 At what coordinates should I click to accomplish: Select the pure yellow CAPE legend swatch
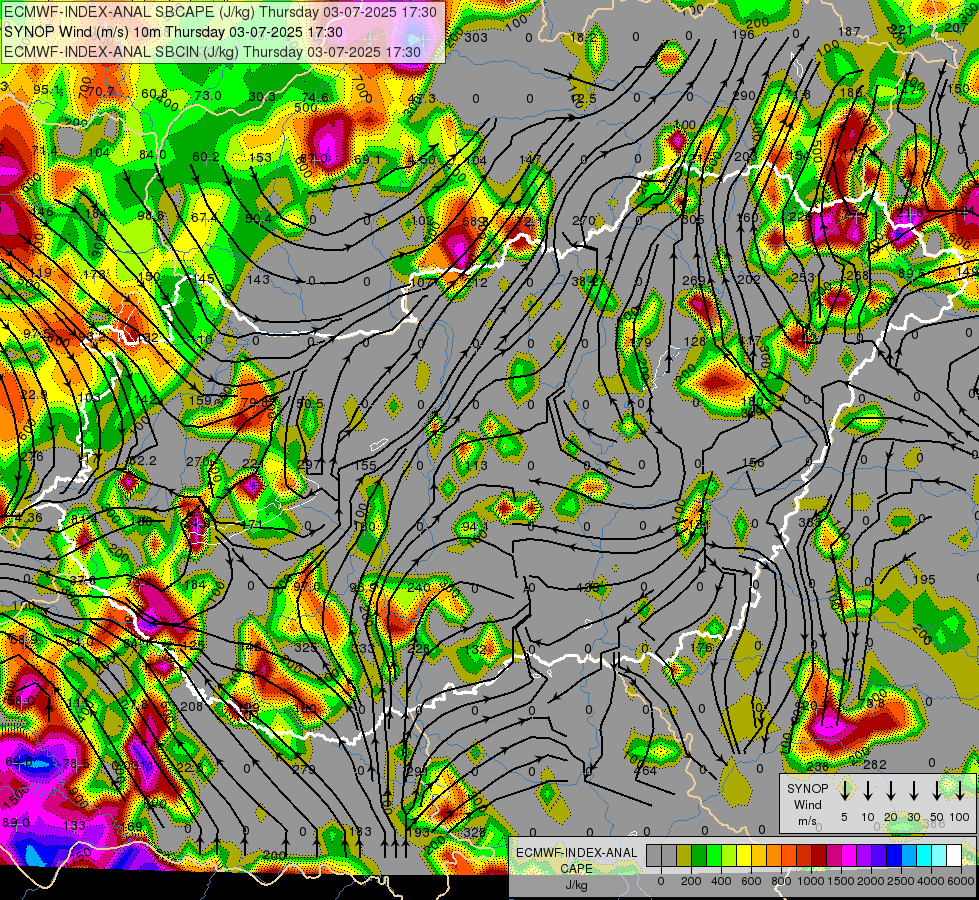click(744, 856)
